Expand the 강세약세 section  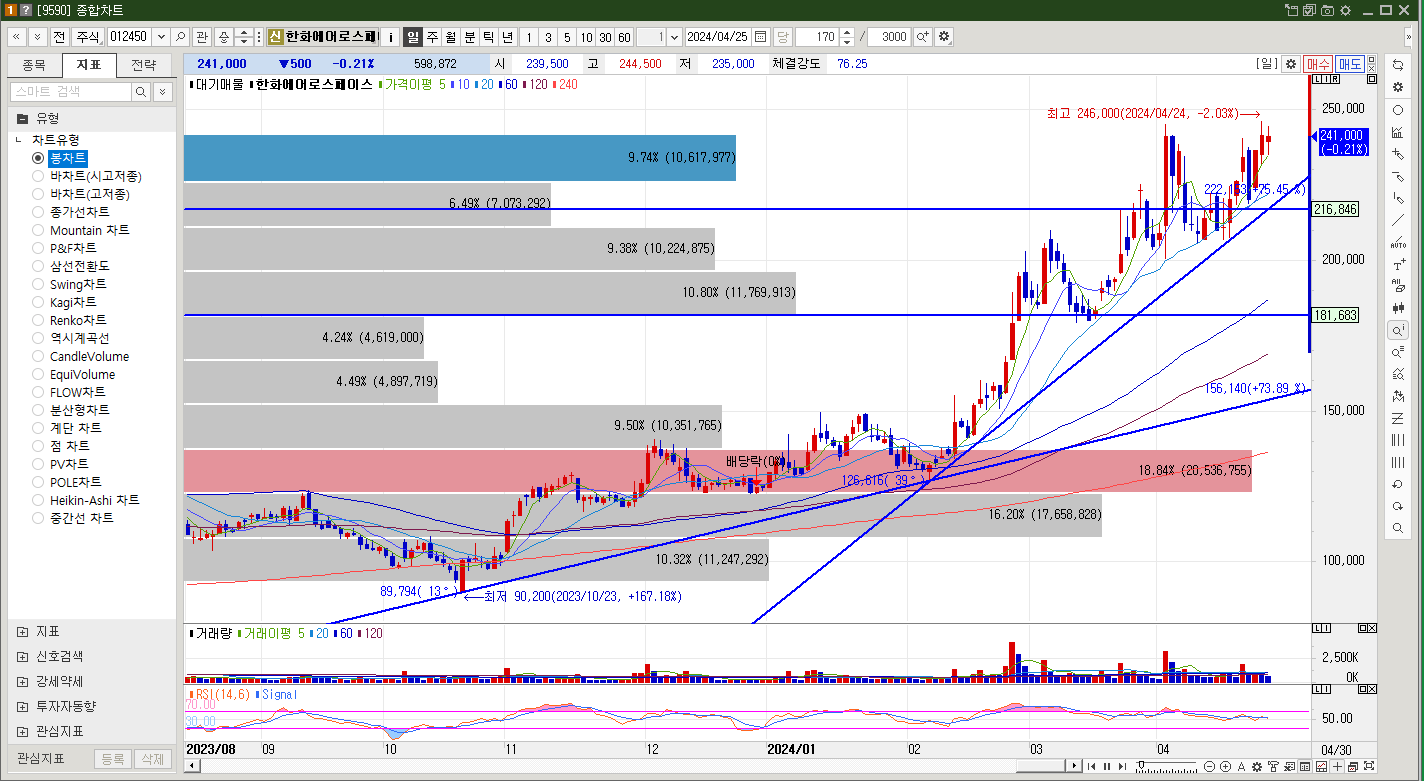coord(23,681)
